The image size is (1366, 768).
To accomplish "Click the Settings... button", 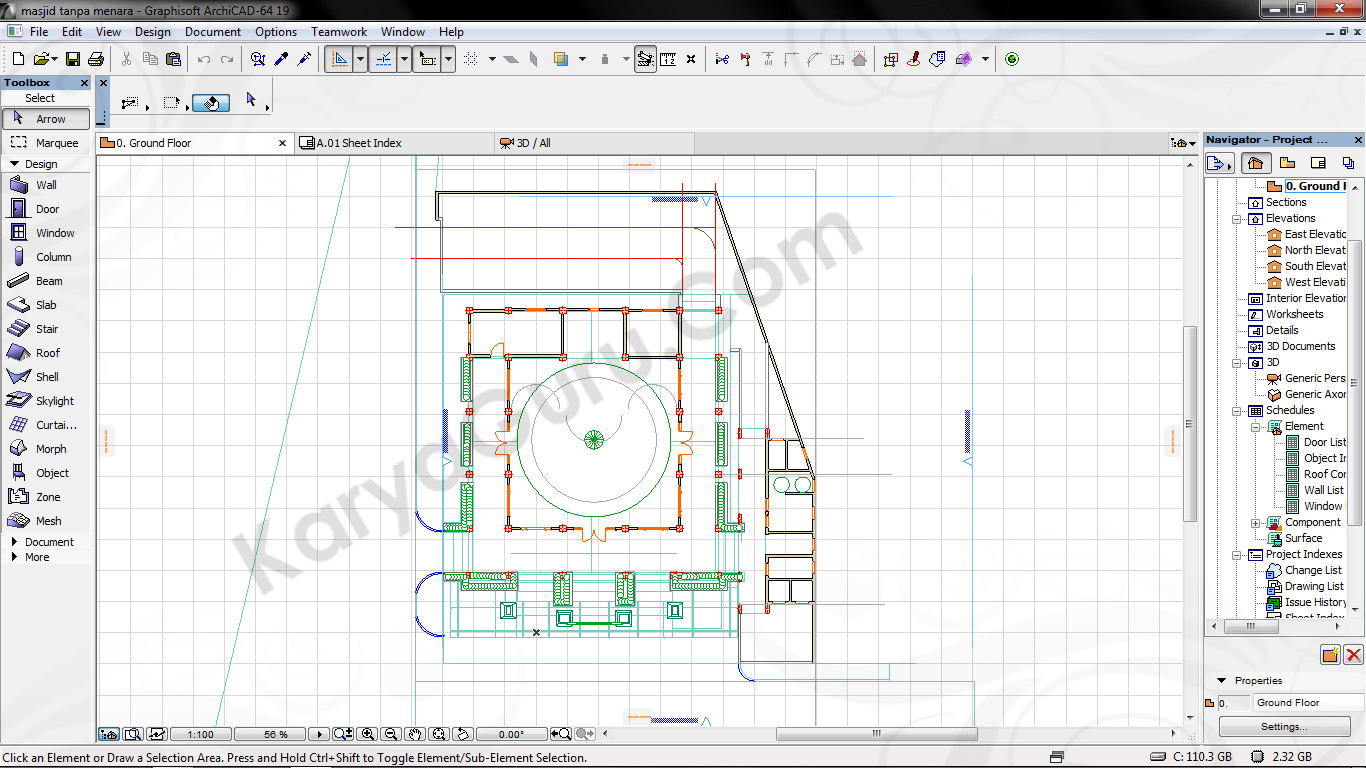I will [1282, 726].
